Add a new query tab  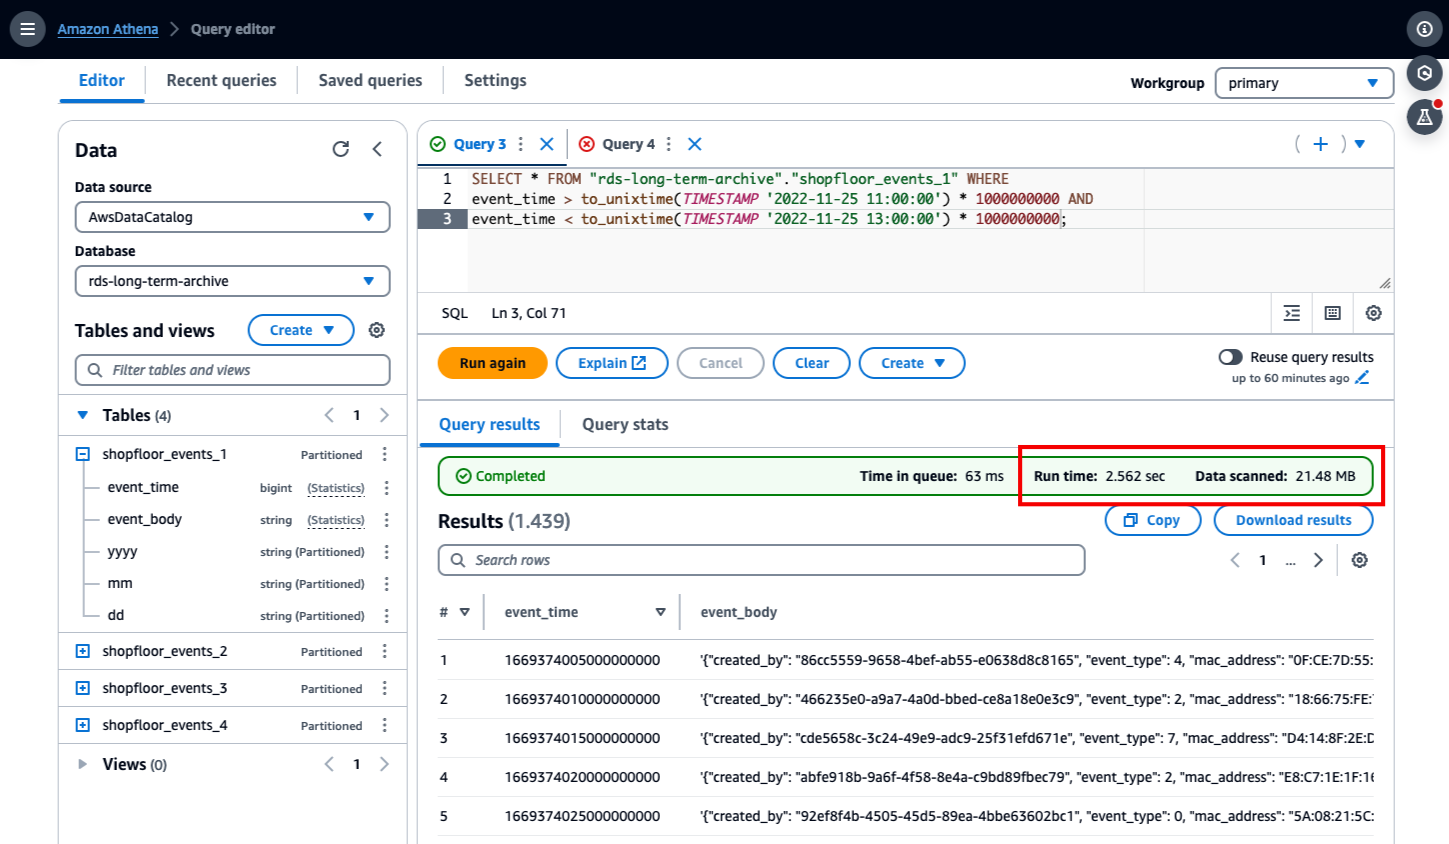tap(1321, 144)
